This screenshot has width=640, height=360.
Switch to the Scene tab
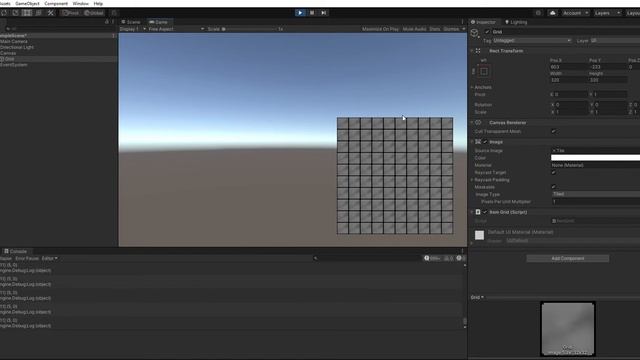tap(131, 22)
